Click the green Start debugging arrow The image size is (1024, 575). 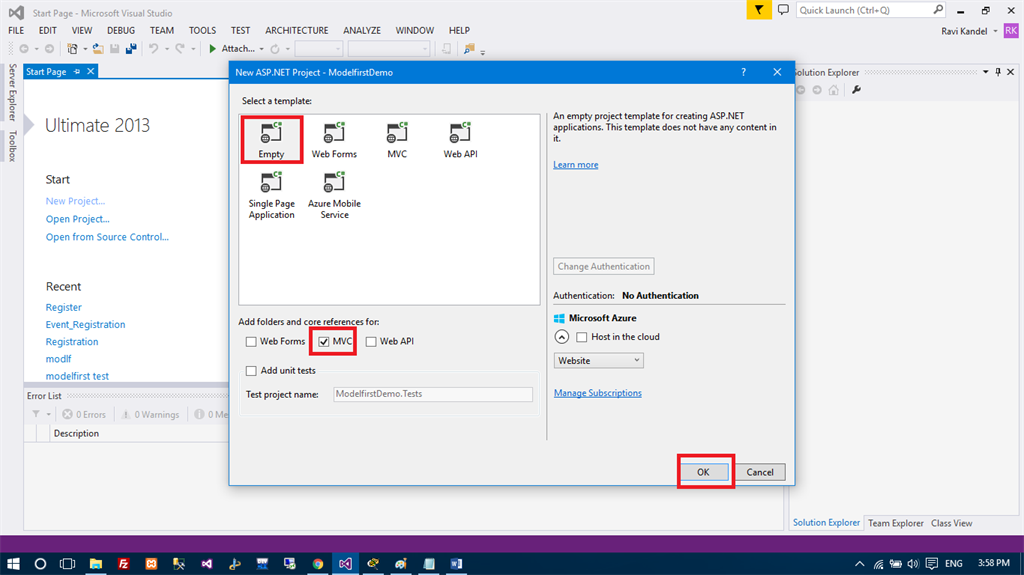tap(212, 49)
